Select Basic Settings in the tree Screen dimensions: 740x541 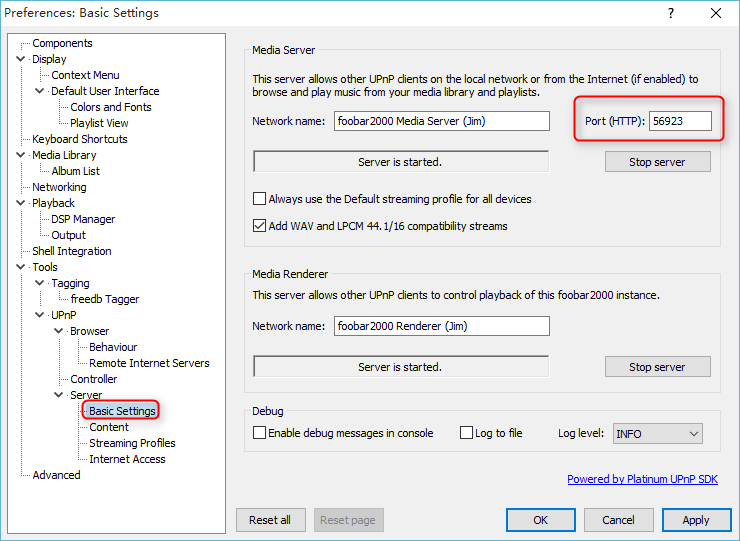[122, 411]
